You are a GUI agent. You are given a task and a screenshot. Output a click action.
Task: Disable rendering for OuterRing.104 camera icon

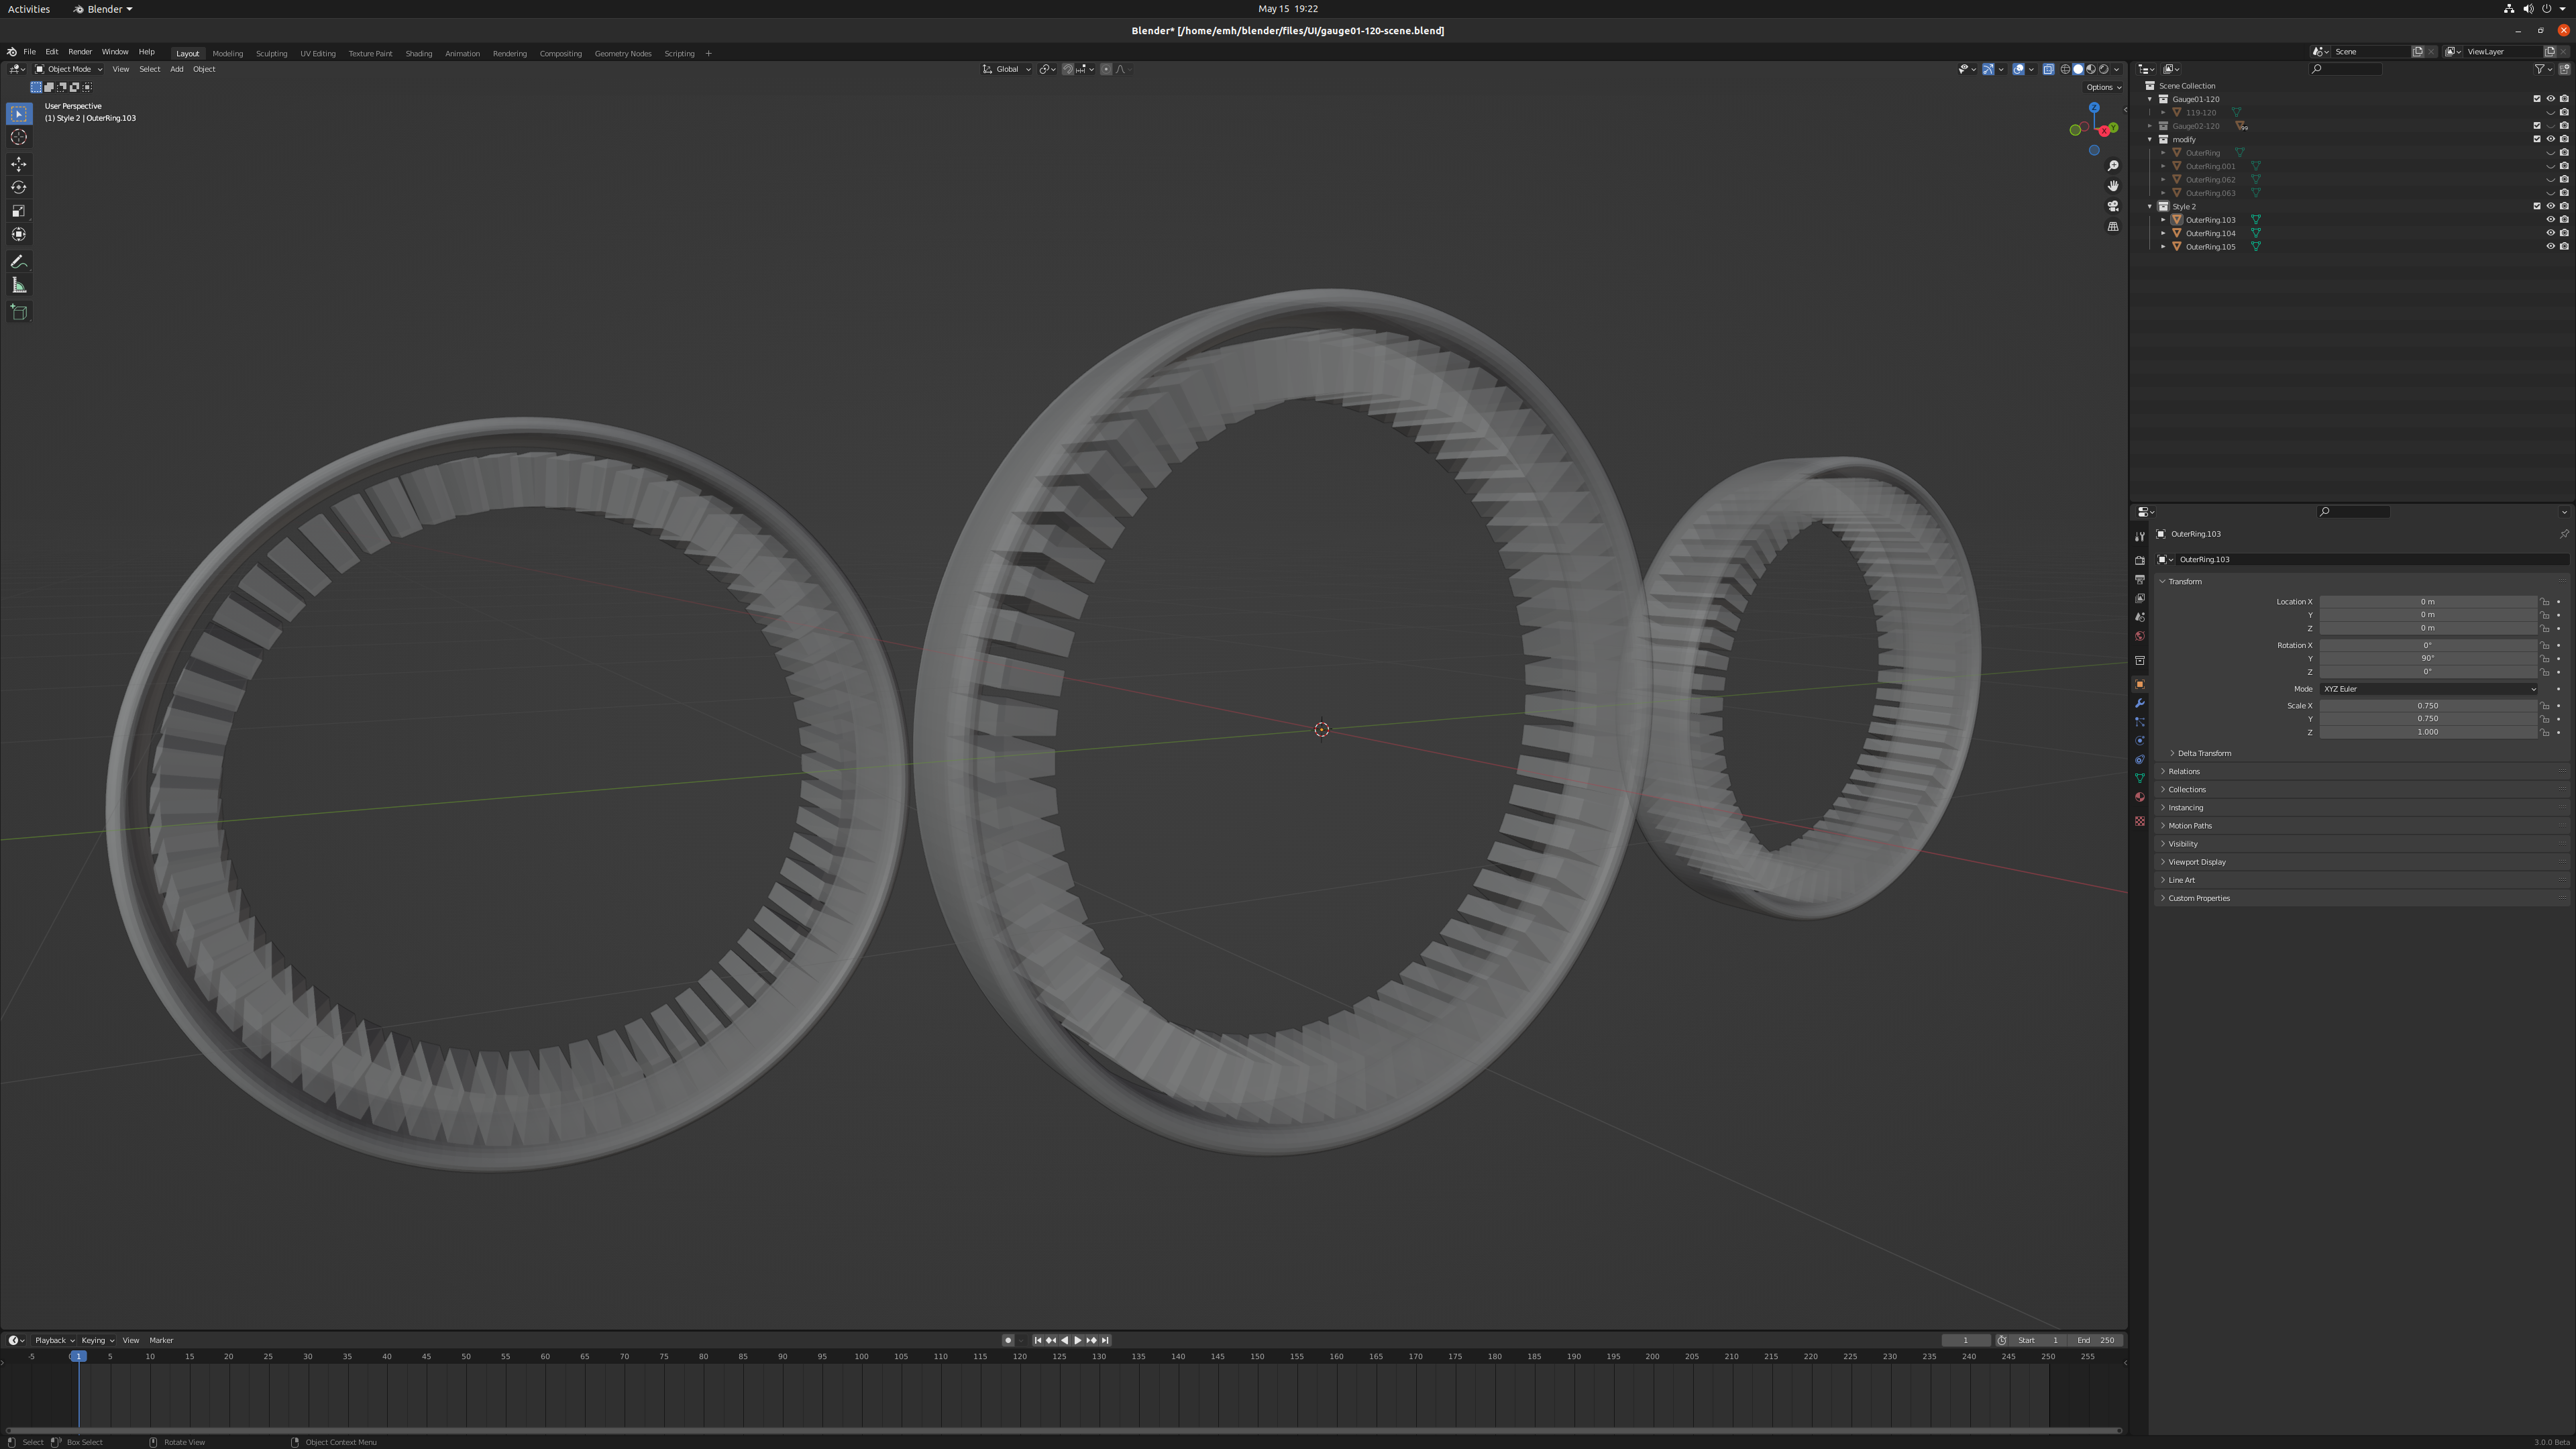(x=2565, y=233)
